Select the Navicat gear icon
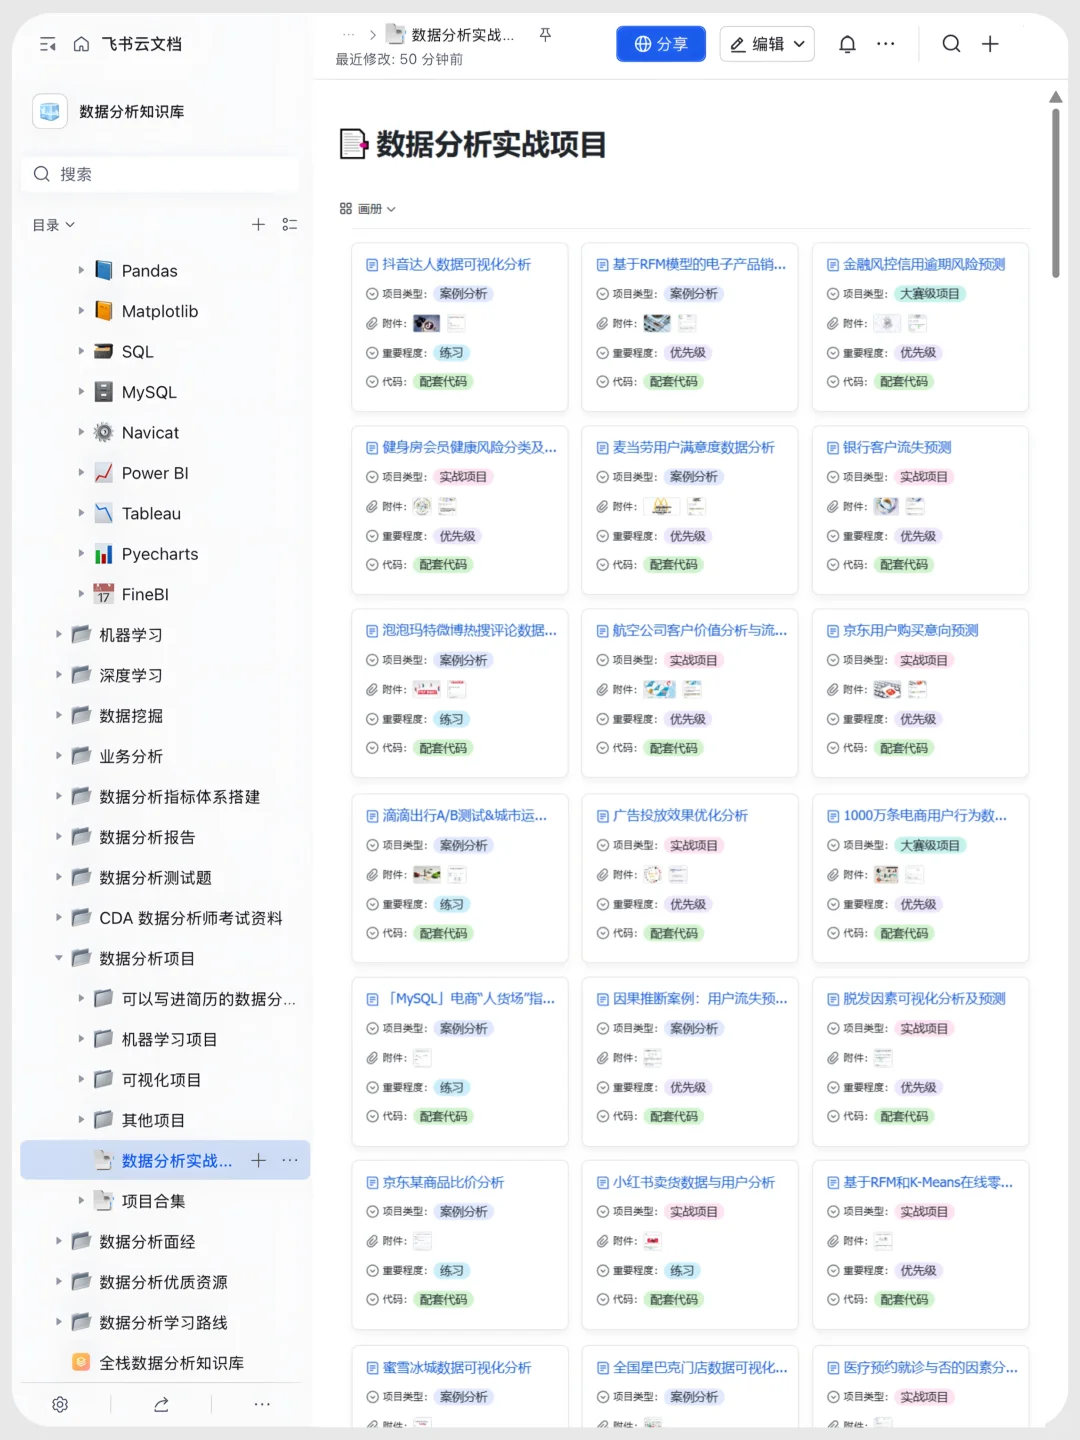 tap(104, 432)
